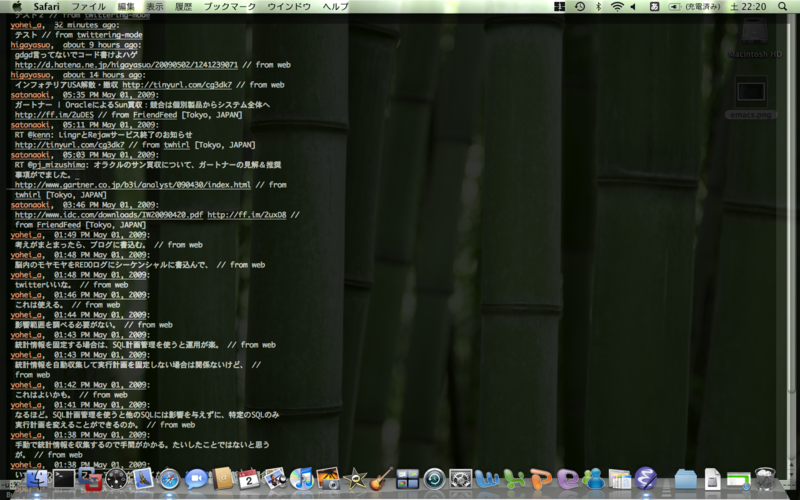The height and width of the screenshot is (500, 800).
Task: Open GarageBand guitar icon
Action: (x=381, y=479)
